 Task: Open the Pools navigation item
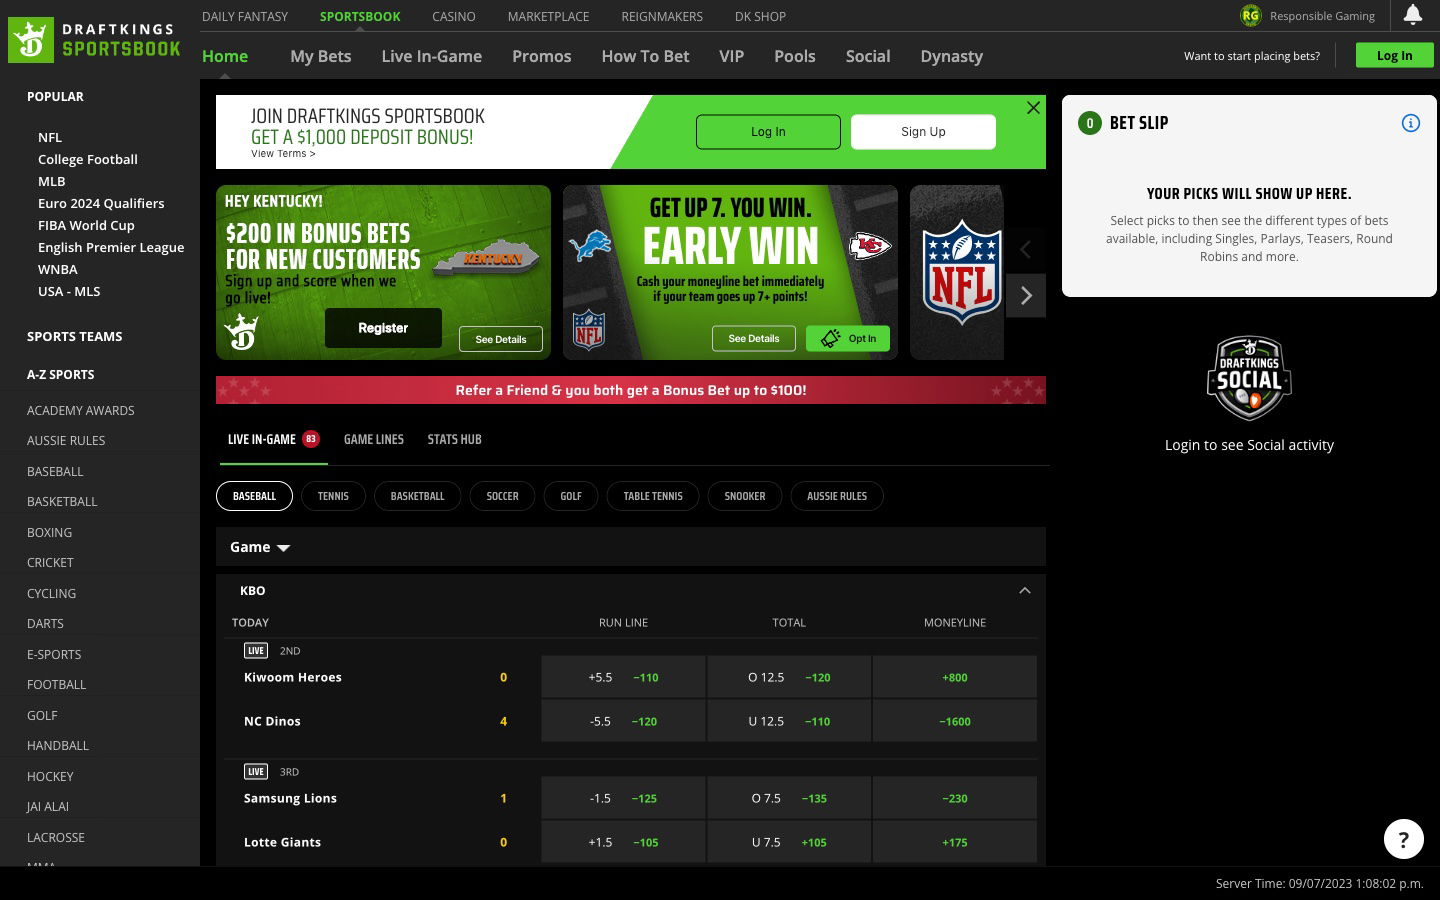click(x=795, y=56)
